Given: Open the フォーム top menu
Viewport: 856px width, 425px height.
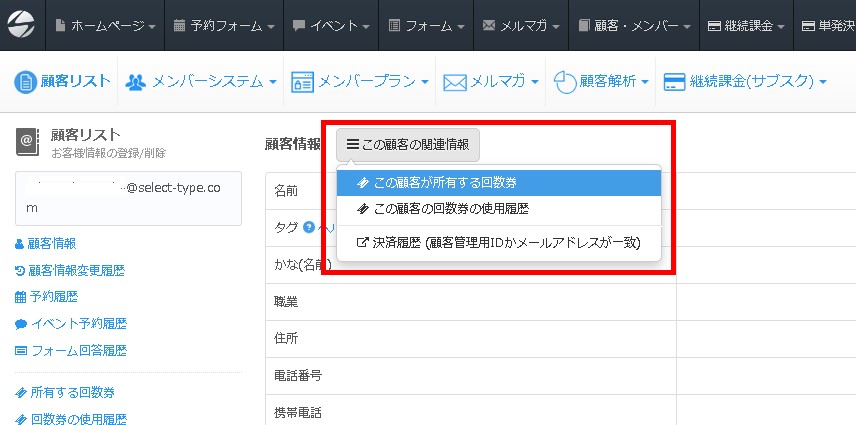Looking at the screenshot, I should pos(426,26).
